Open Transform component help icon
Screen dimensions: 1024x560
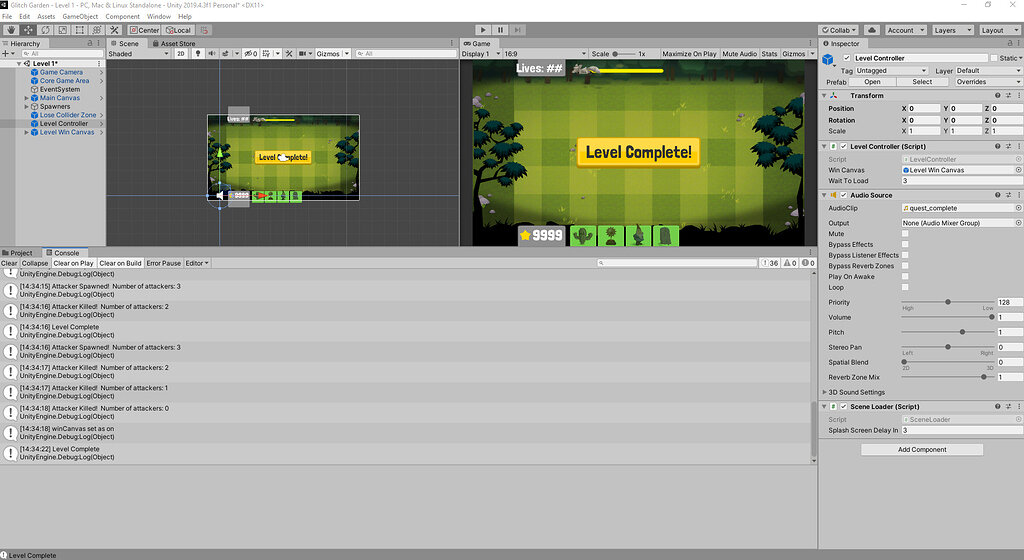coord(998,95)
